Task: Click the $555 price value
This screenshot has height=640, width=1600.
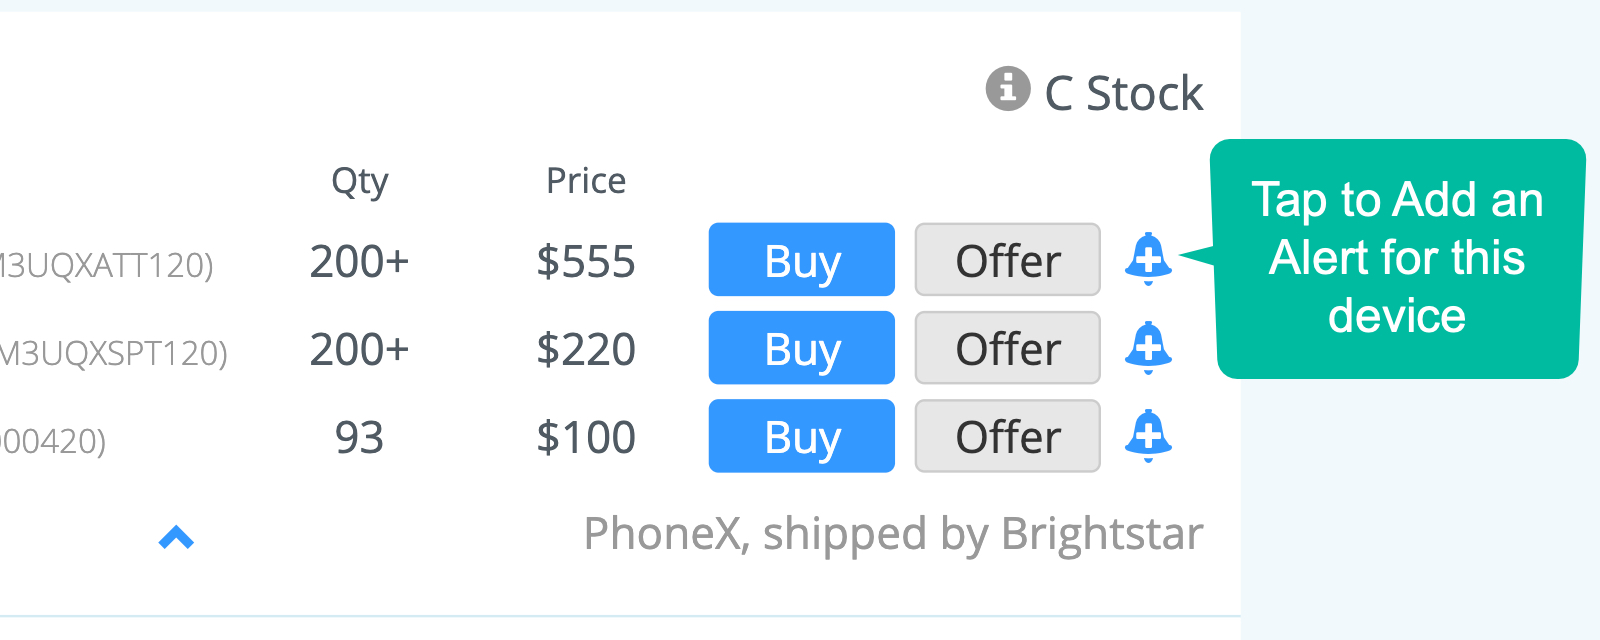Action: [585, 262]
